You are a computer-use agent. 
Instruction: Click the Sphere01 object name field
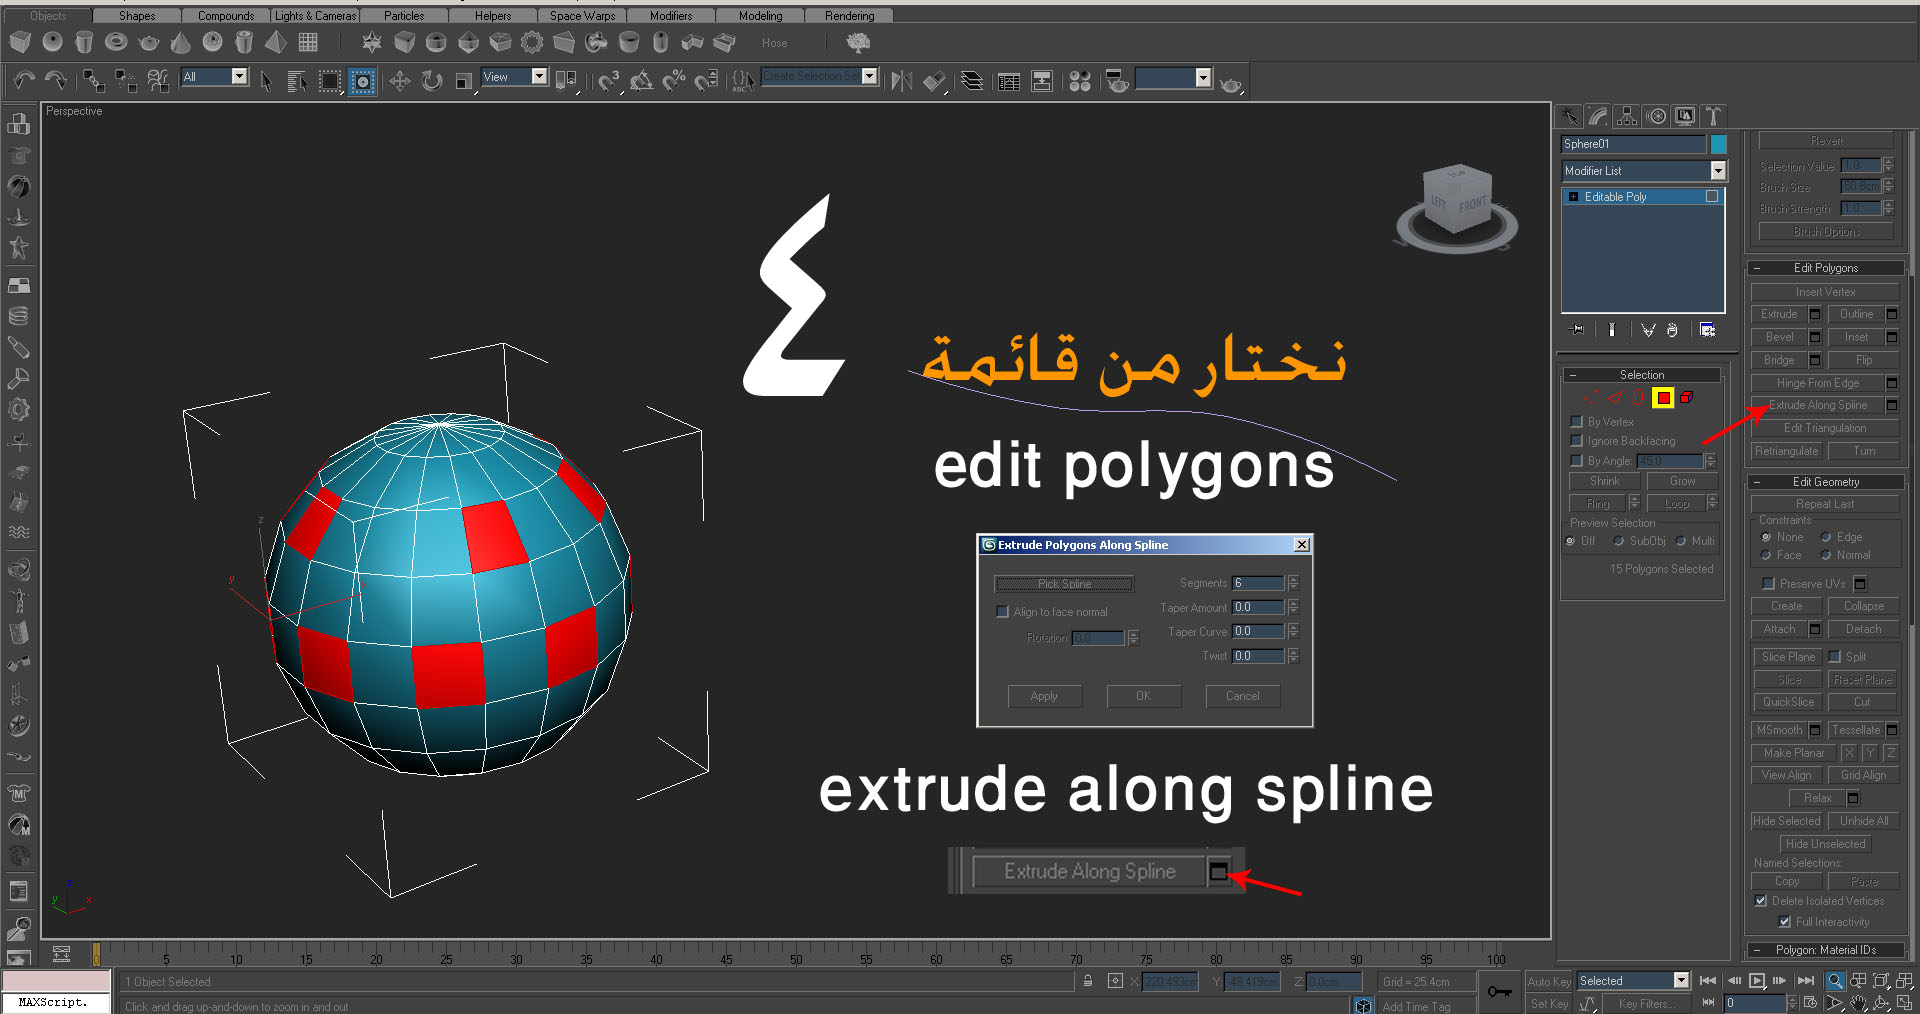coord(1633,144)
